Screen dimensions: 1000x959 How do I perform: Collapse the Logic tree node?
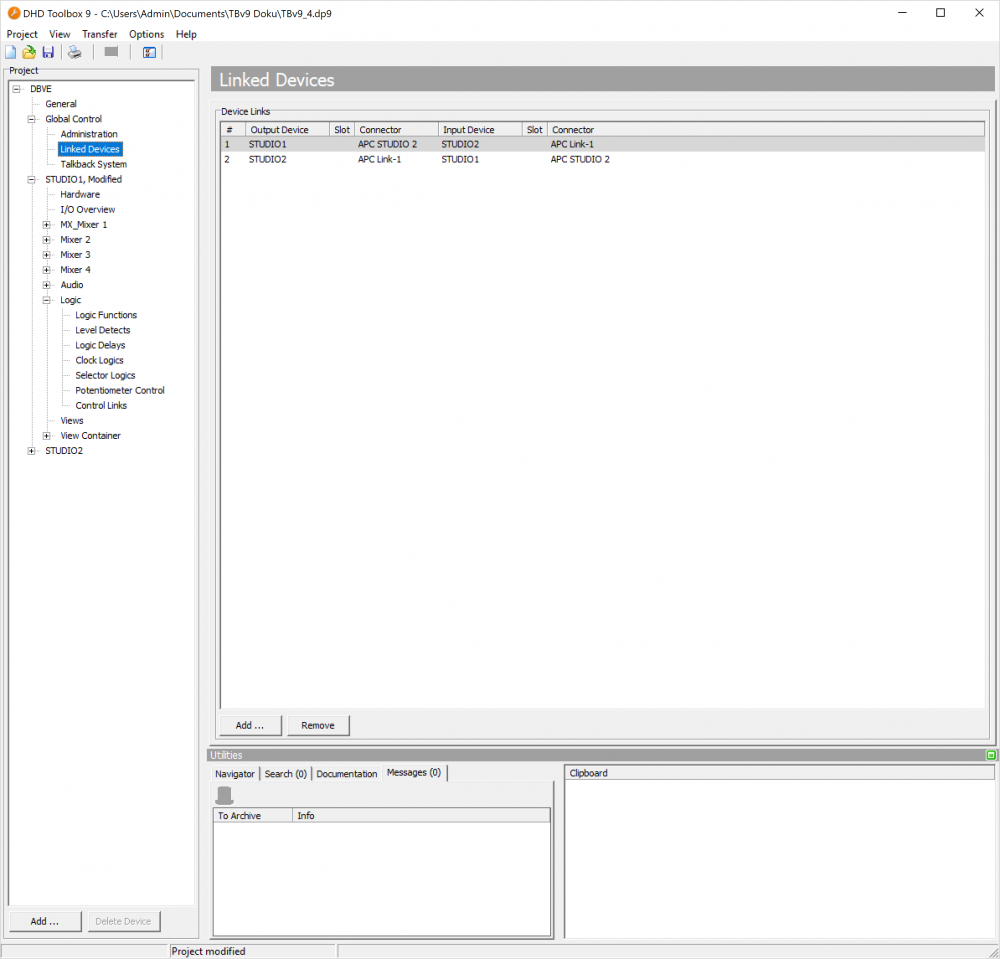pyautogui.click(x=46, y=300)
